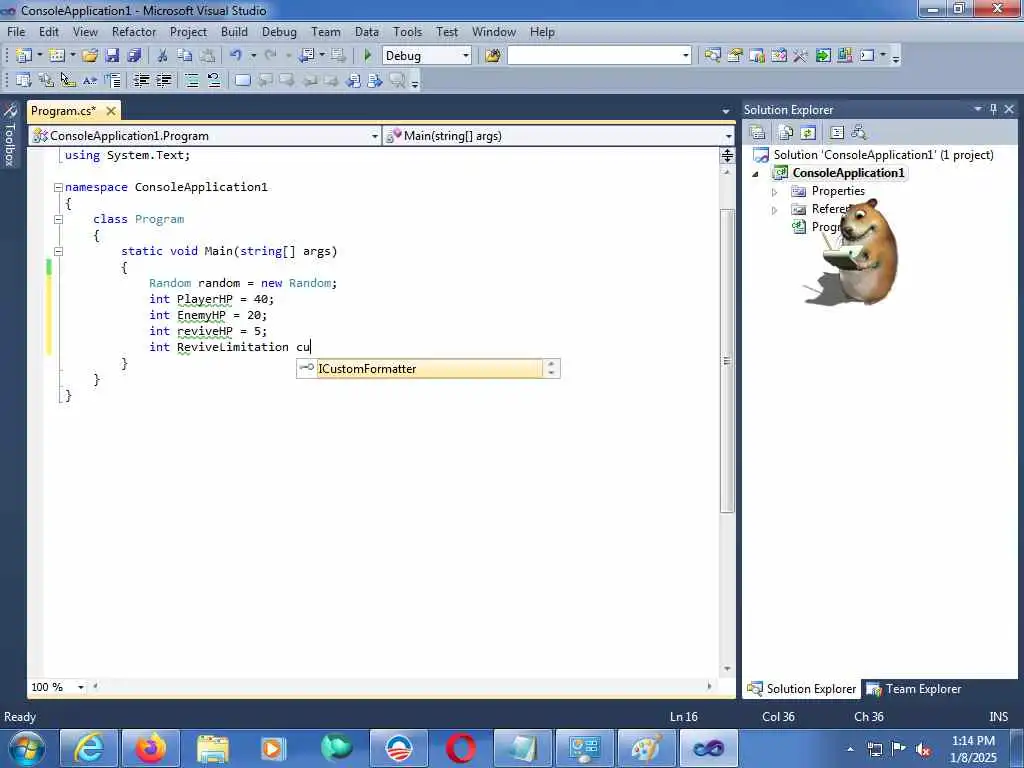
Task: Click the Find in Files icon
Action: point(493,56)
